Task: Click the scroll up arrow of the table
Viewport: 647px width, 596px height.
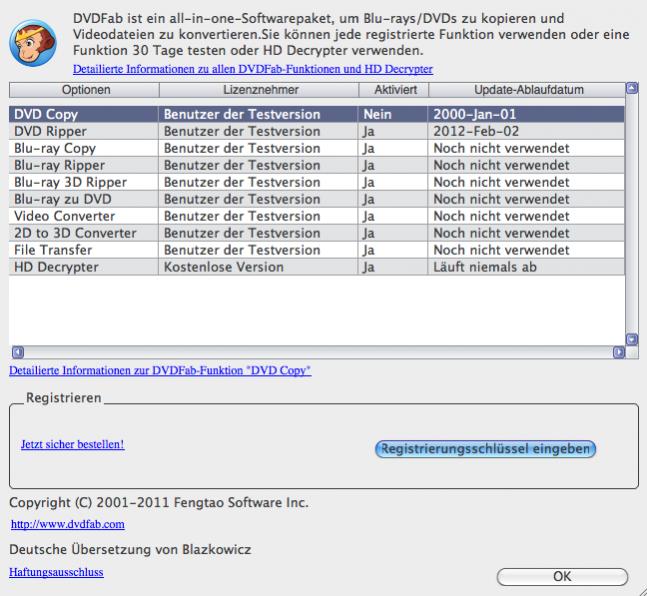Action: (632, 88)
